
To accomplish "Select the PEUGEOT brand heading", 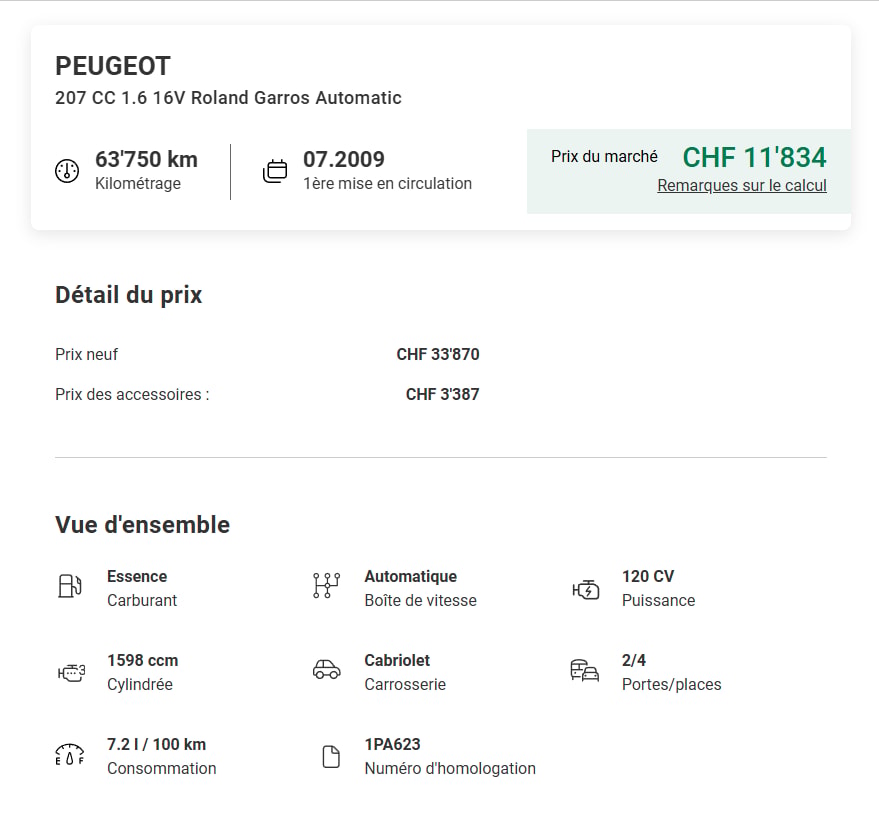I will 113,66.
